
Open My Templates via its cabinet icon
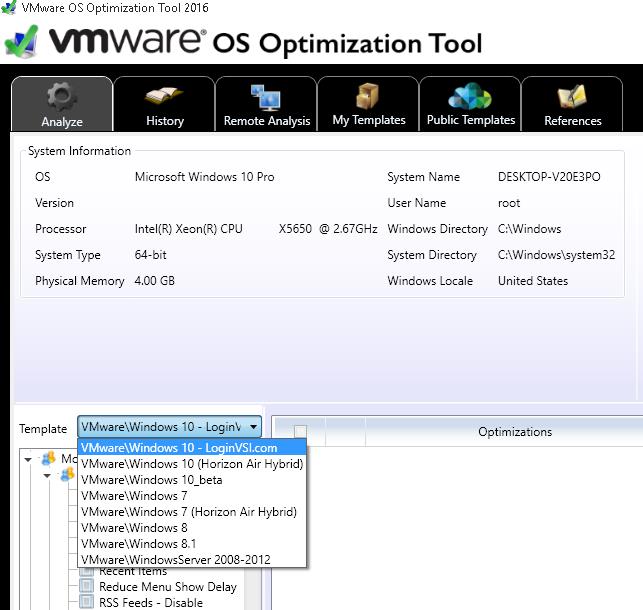tap(367, 96)
